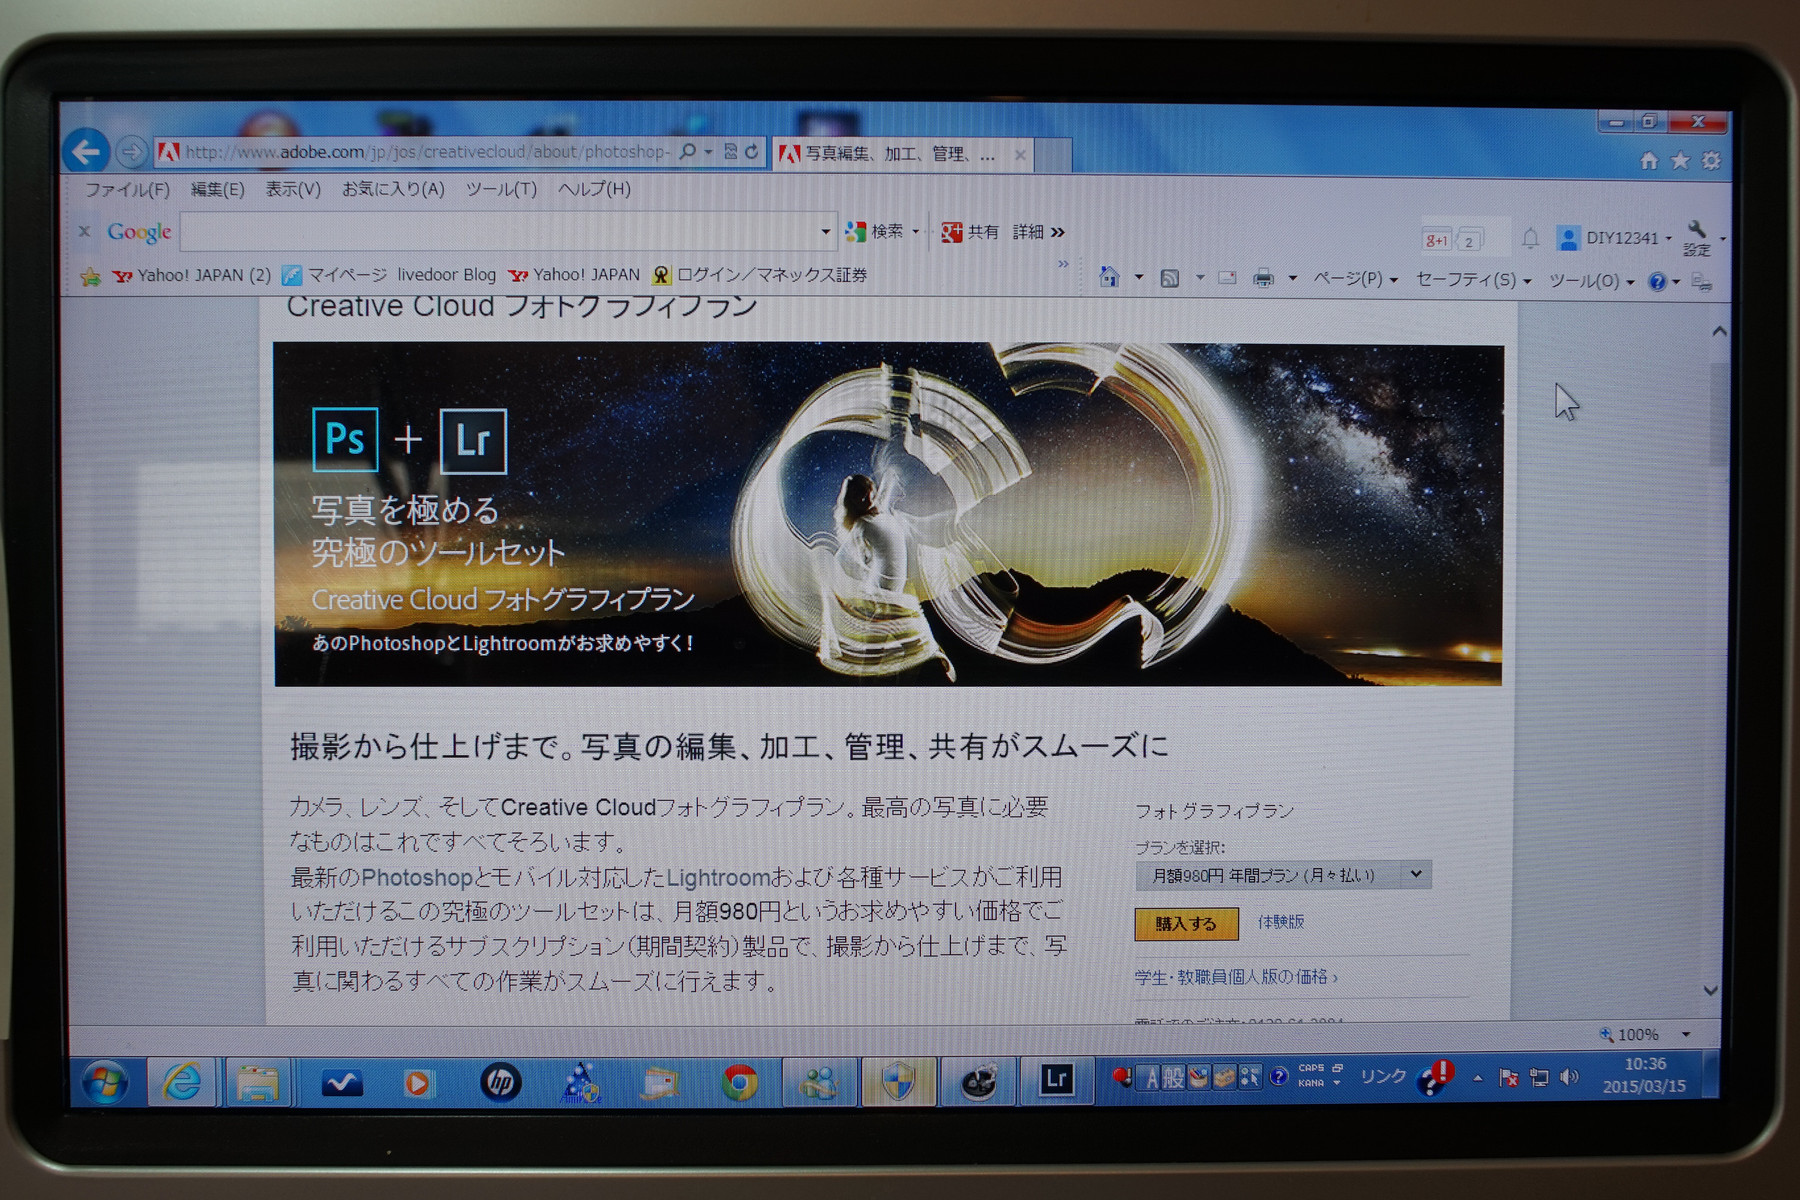Open the plan selection dropdown 月額980円

click(x=1283, y=875)
